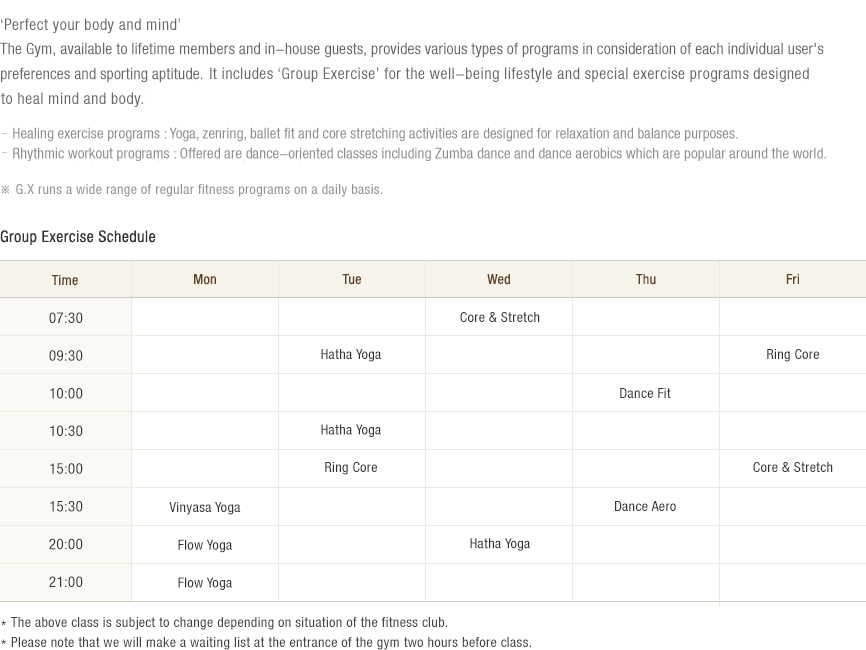Select Ring Core at 15:00 Tuesday

[x=351, y=468]
